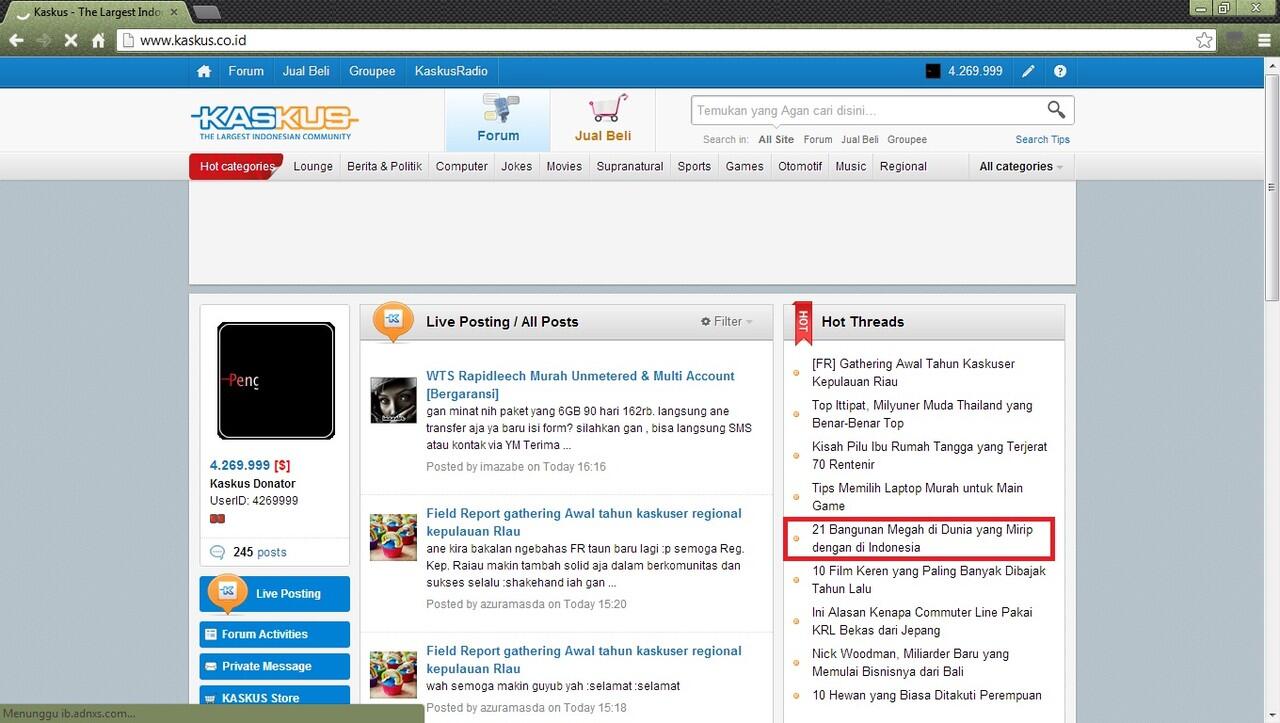1280x723 pixels.
Task: Open hot thread Top Ittipat Milyuner Muda
Action: (x=922, y=414)
